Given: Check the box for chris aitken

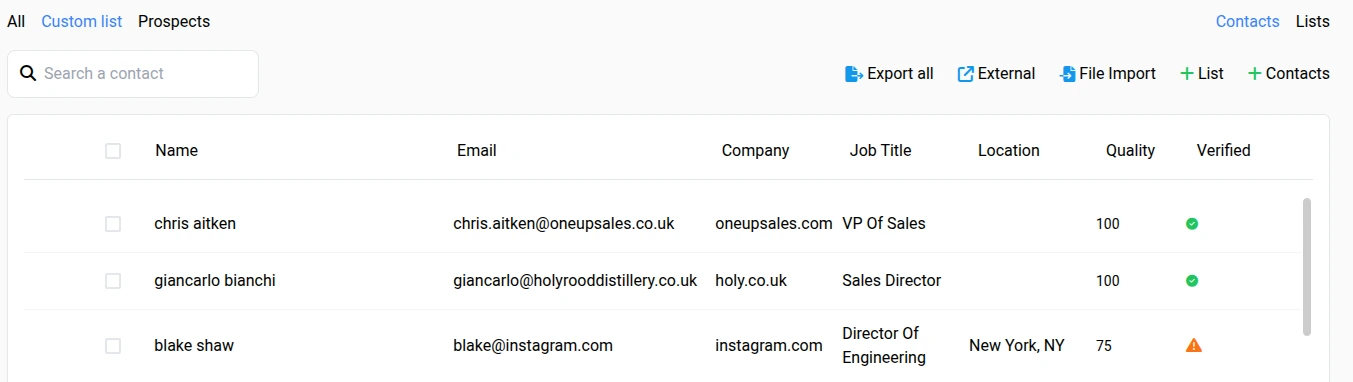Looking at the screenshot, I should pyautogui.click(x=113, y=224).
